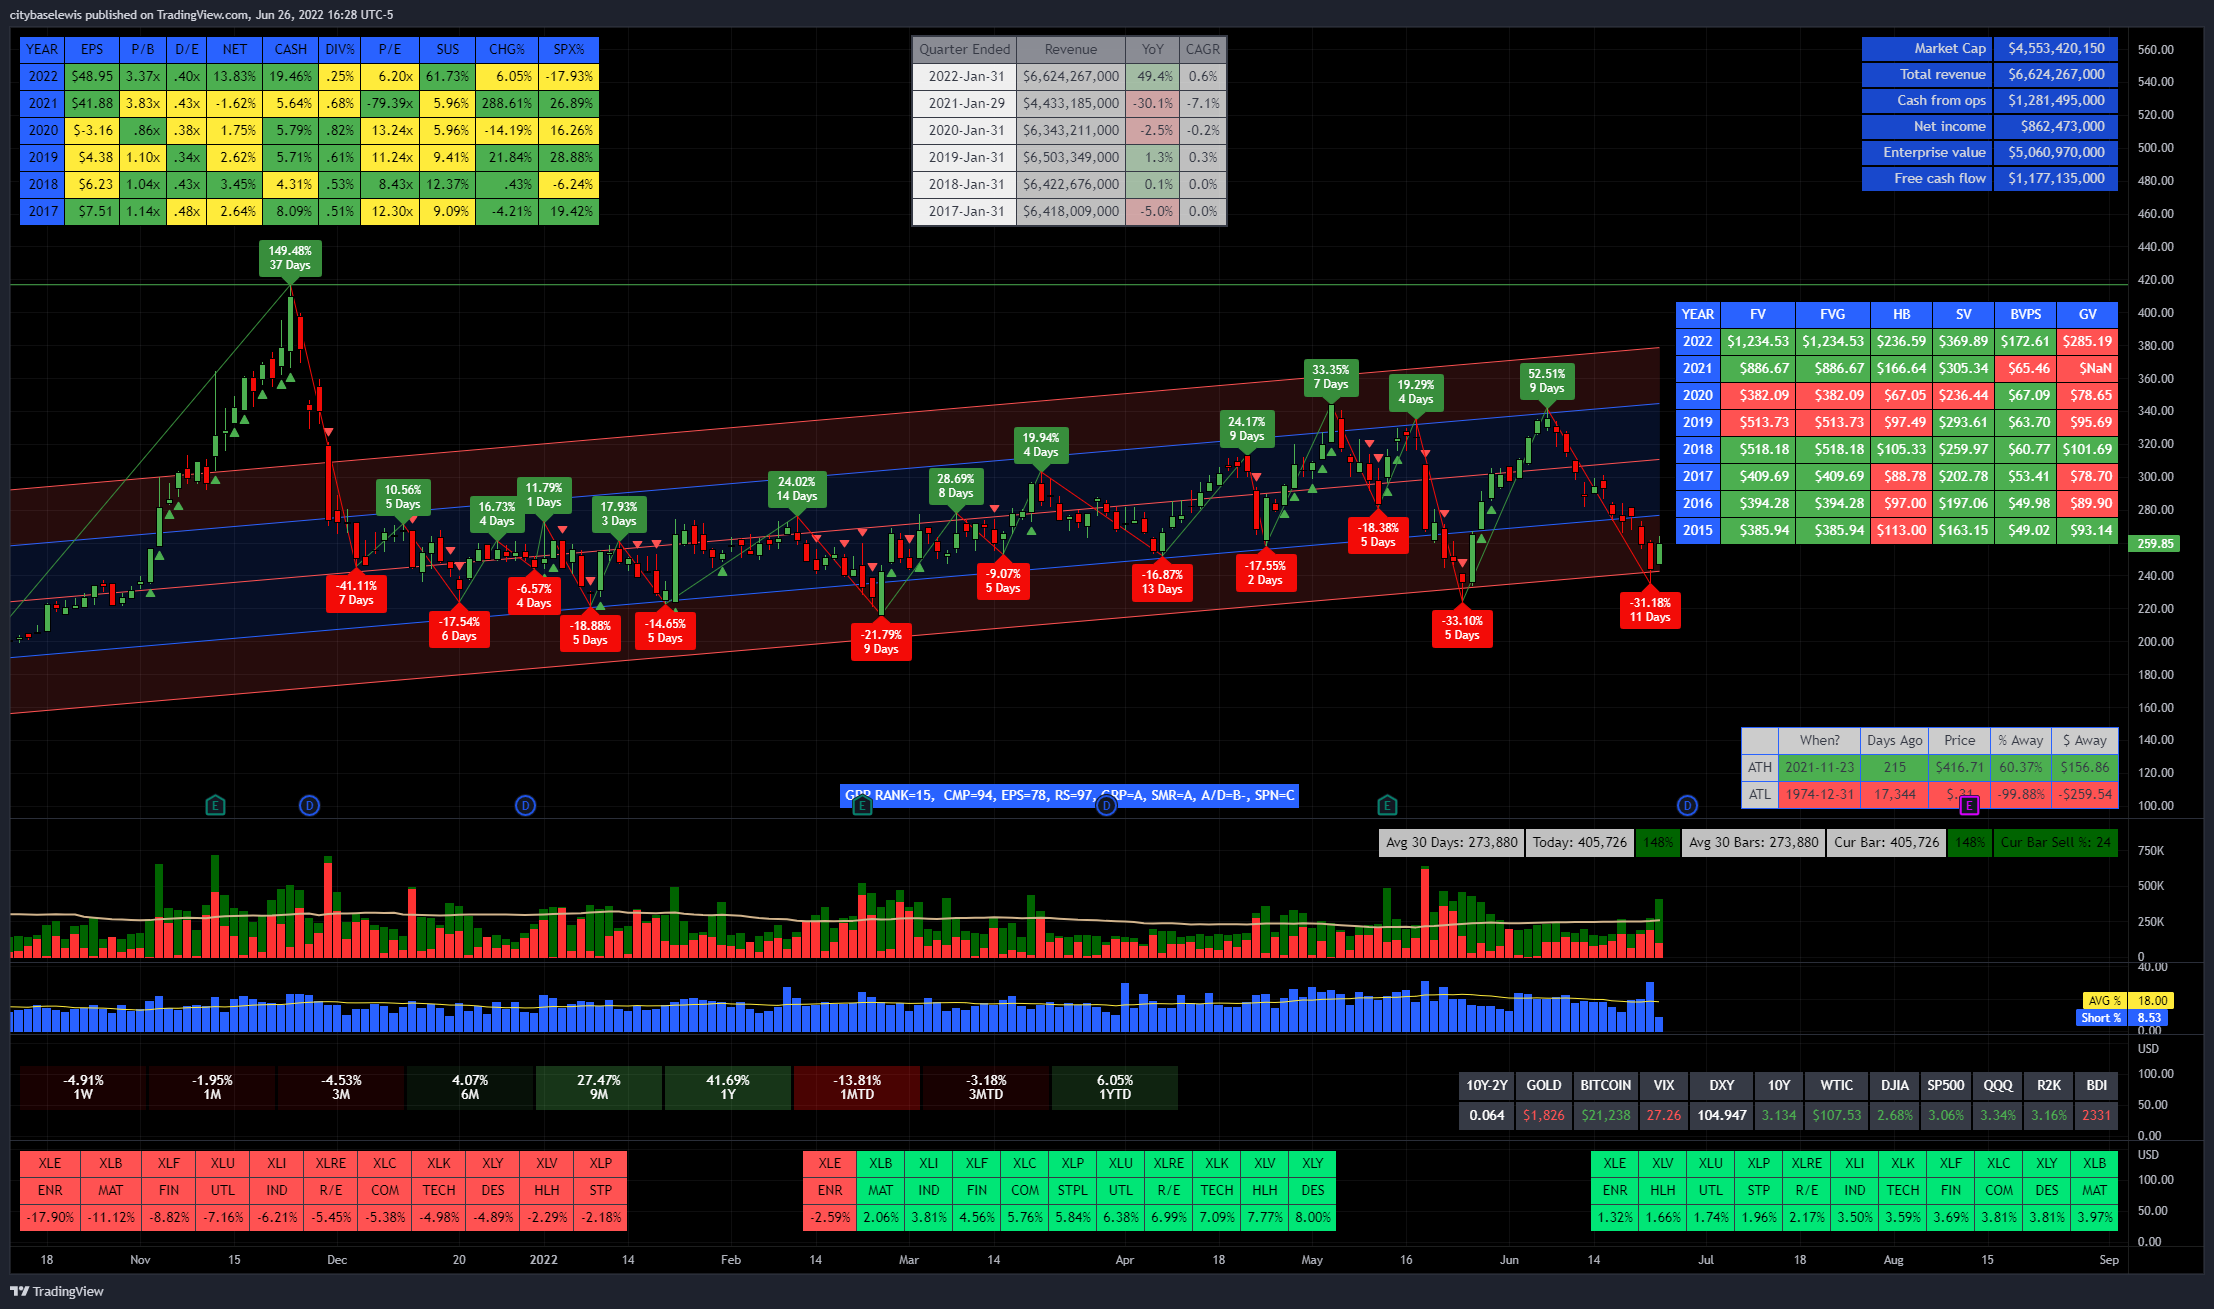
Task: Click the Market Cap value $4,553,420,150
Action: 2056,49
